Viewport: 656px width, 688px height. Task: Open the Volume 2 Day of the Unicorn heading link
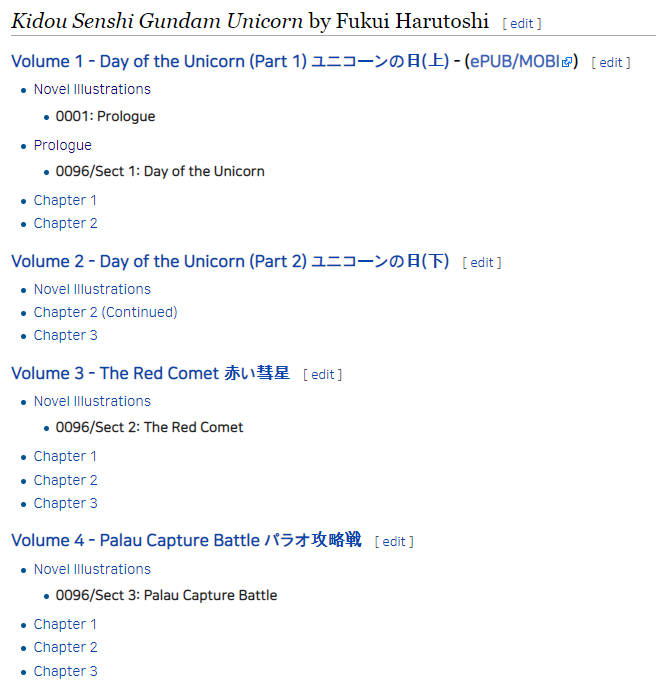(230, 262)
